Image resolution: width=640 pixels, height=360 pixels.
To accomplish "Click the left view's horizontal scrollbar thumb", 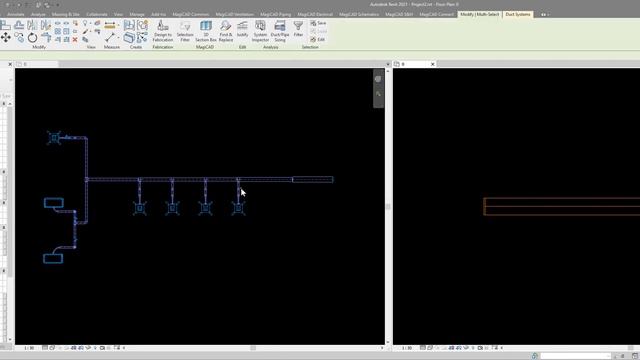I will pyautogui.click(x=253, y=348).
